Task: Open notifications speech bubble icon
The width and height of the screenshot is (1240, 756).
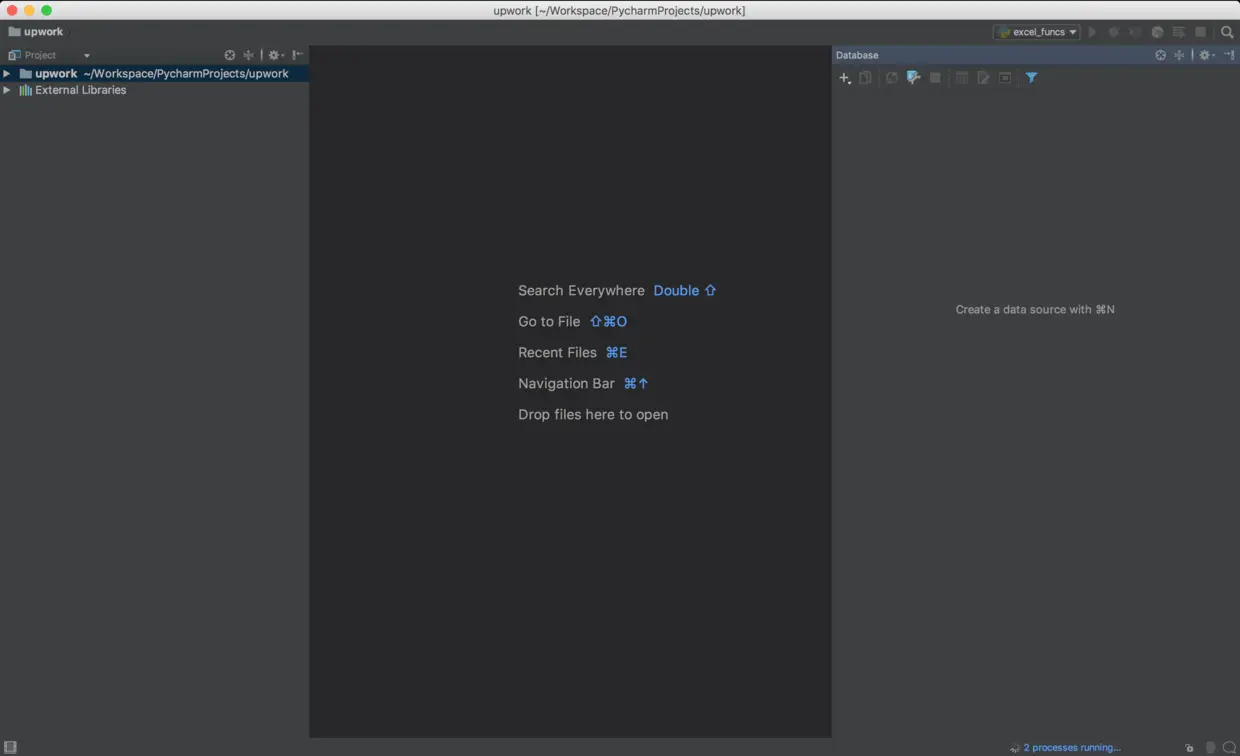Action: 1229,748
